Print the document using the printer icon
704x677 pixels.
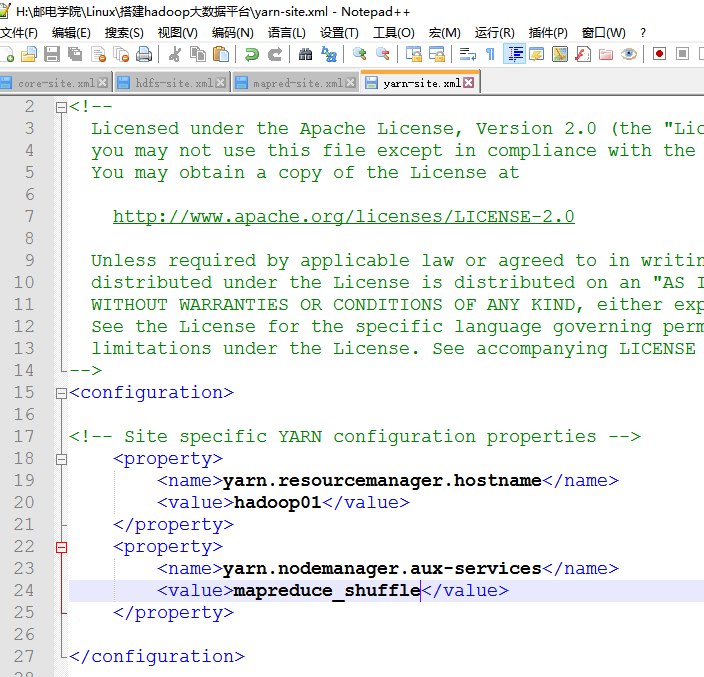tap(144, 54)
